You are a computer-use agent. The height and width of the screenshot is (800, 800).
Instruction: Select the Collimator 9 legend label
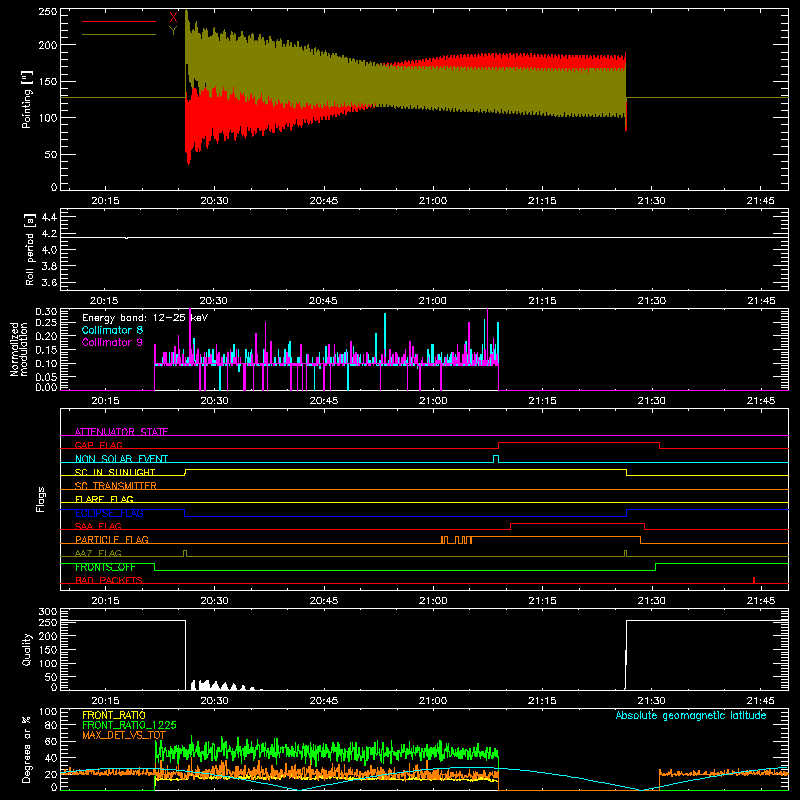pyautogui.click(x=112, y=342)
